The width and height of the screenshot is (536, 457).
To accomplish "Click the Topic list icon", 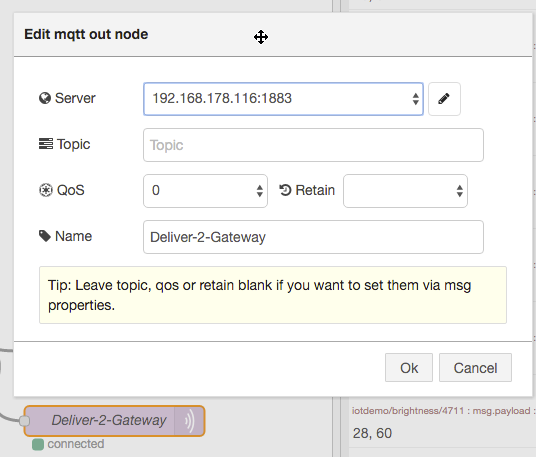I will pos(46,144).
